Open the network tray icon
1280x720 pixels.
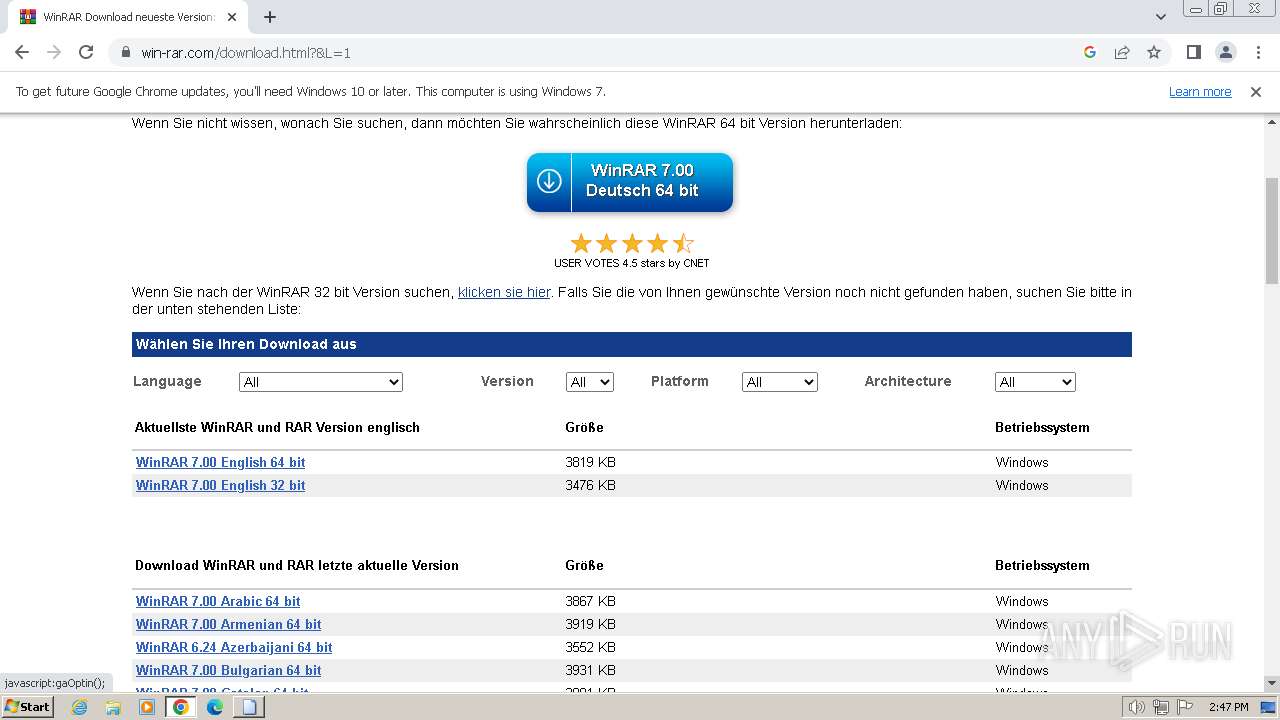point(1160,707)
